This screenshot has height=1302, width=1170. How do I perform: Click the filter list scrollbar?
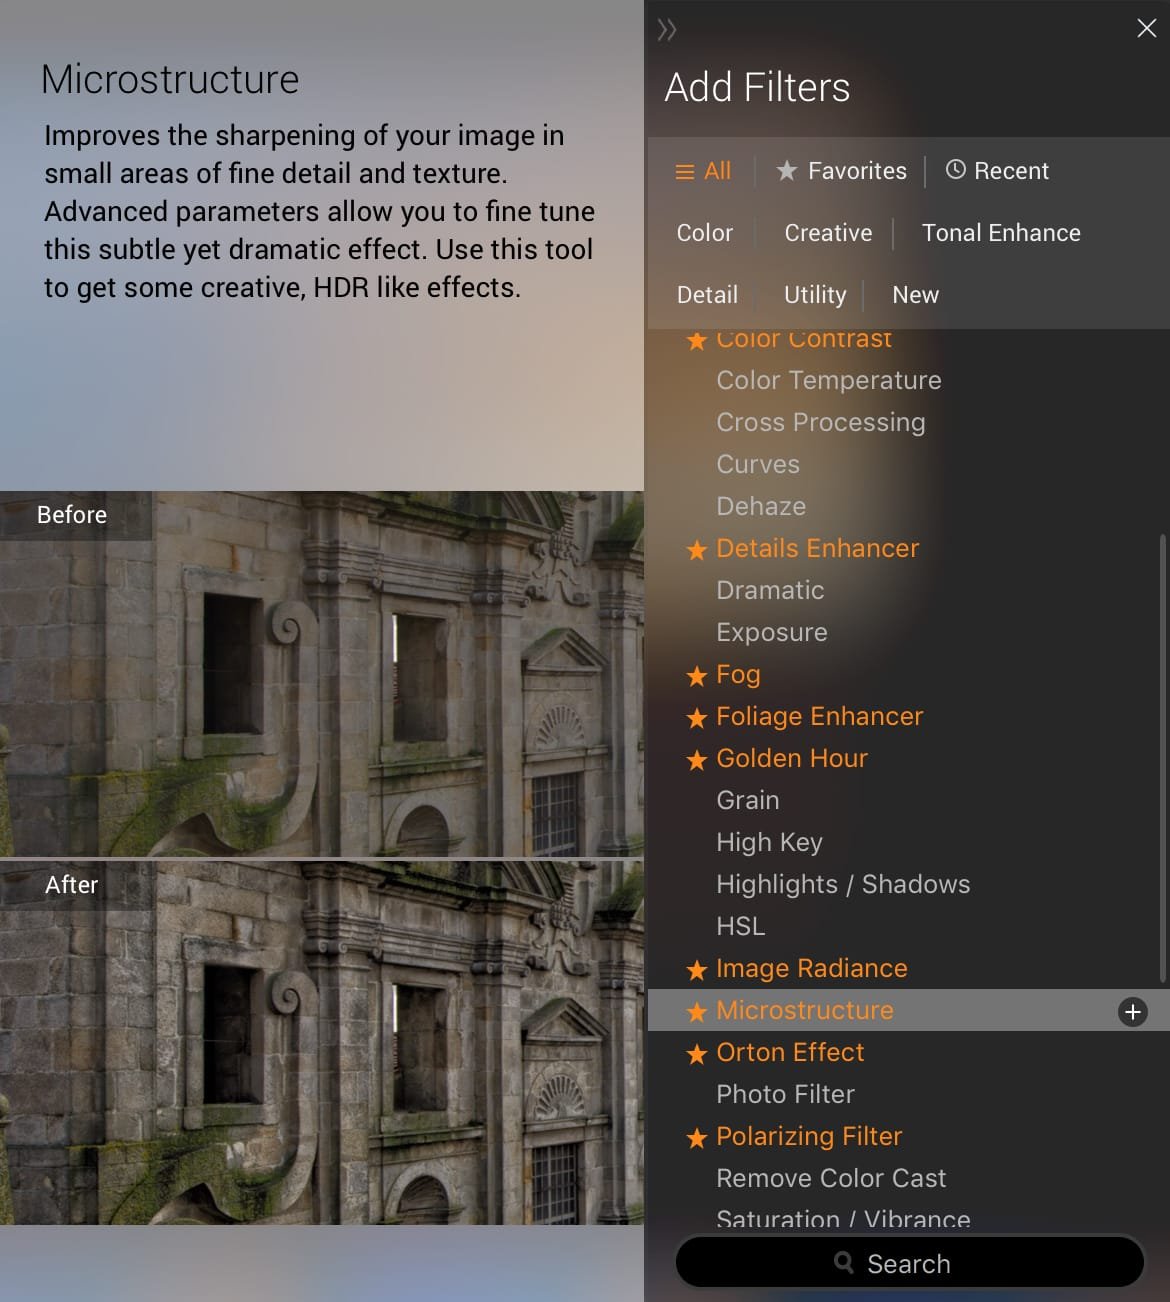pyautogui.click(x=1162, y=758)
